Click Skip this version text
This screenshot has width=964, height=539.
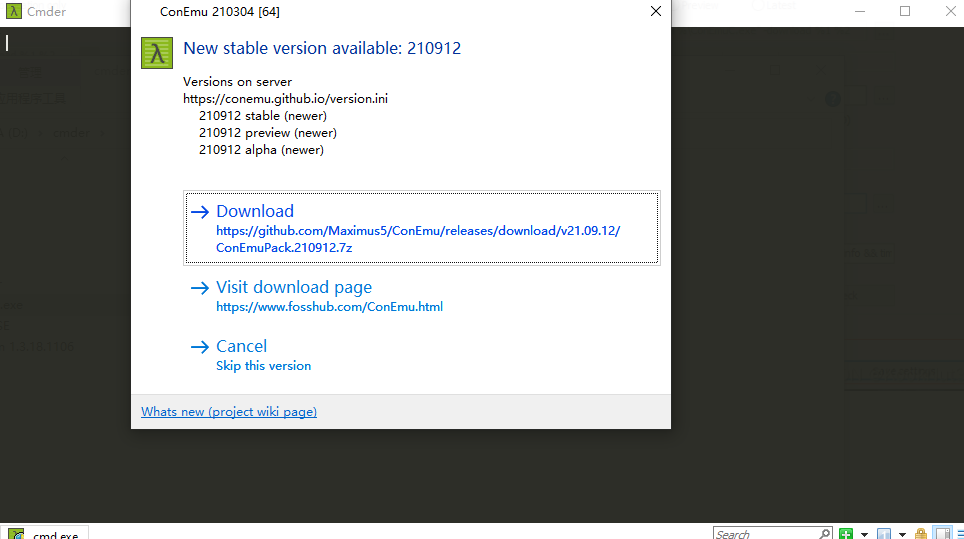coord(263,366)
